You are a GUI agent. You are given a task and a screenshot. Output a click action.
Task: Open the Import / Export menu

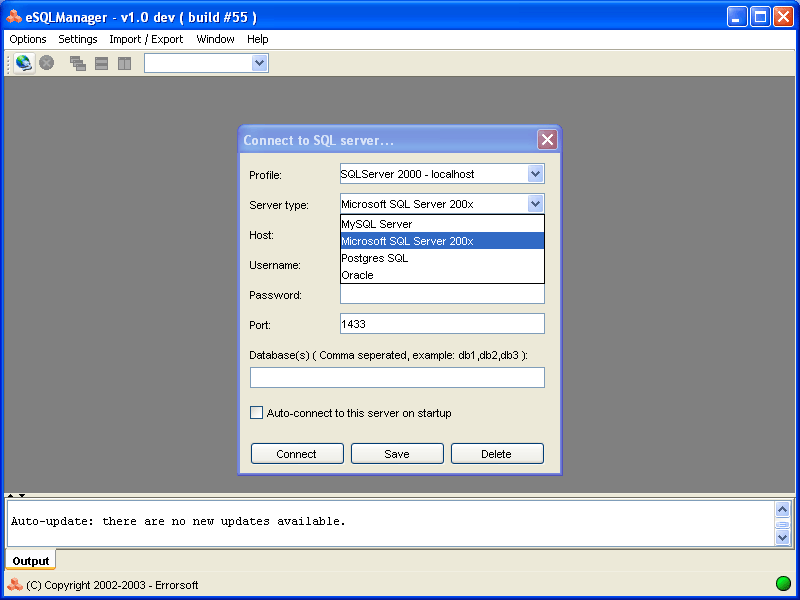[x=146, y=39]
